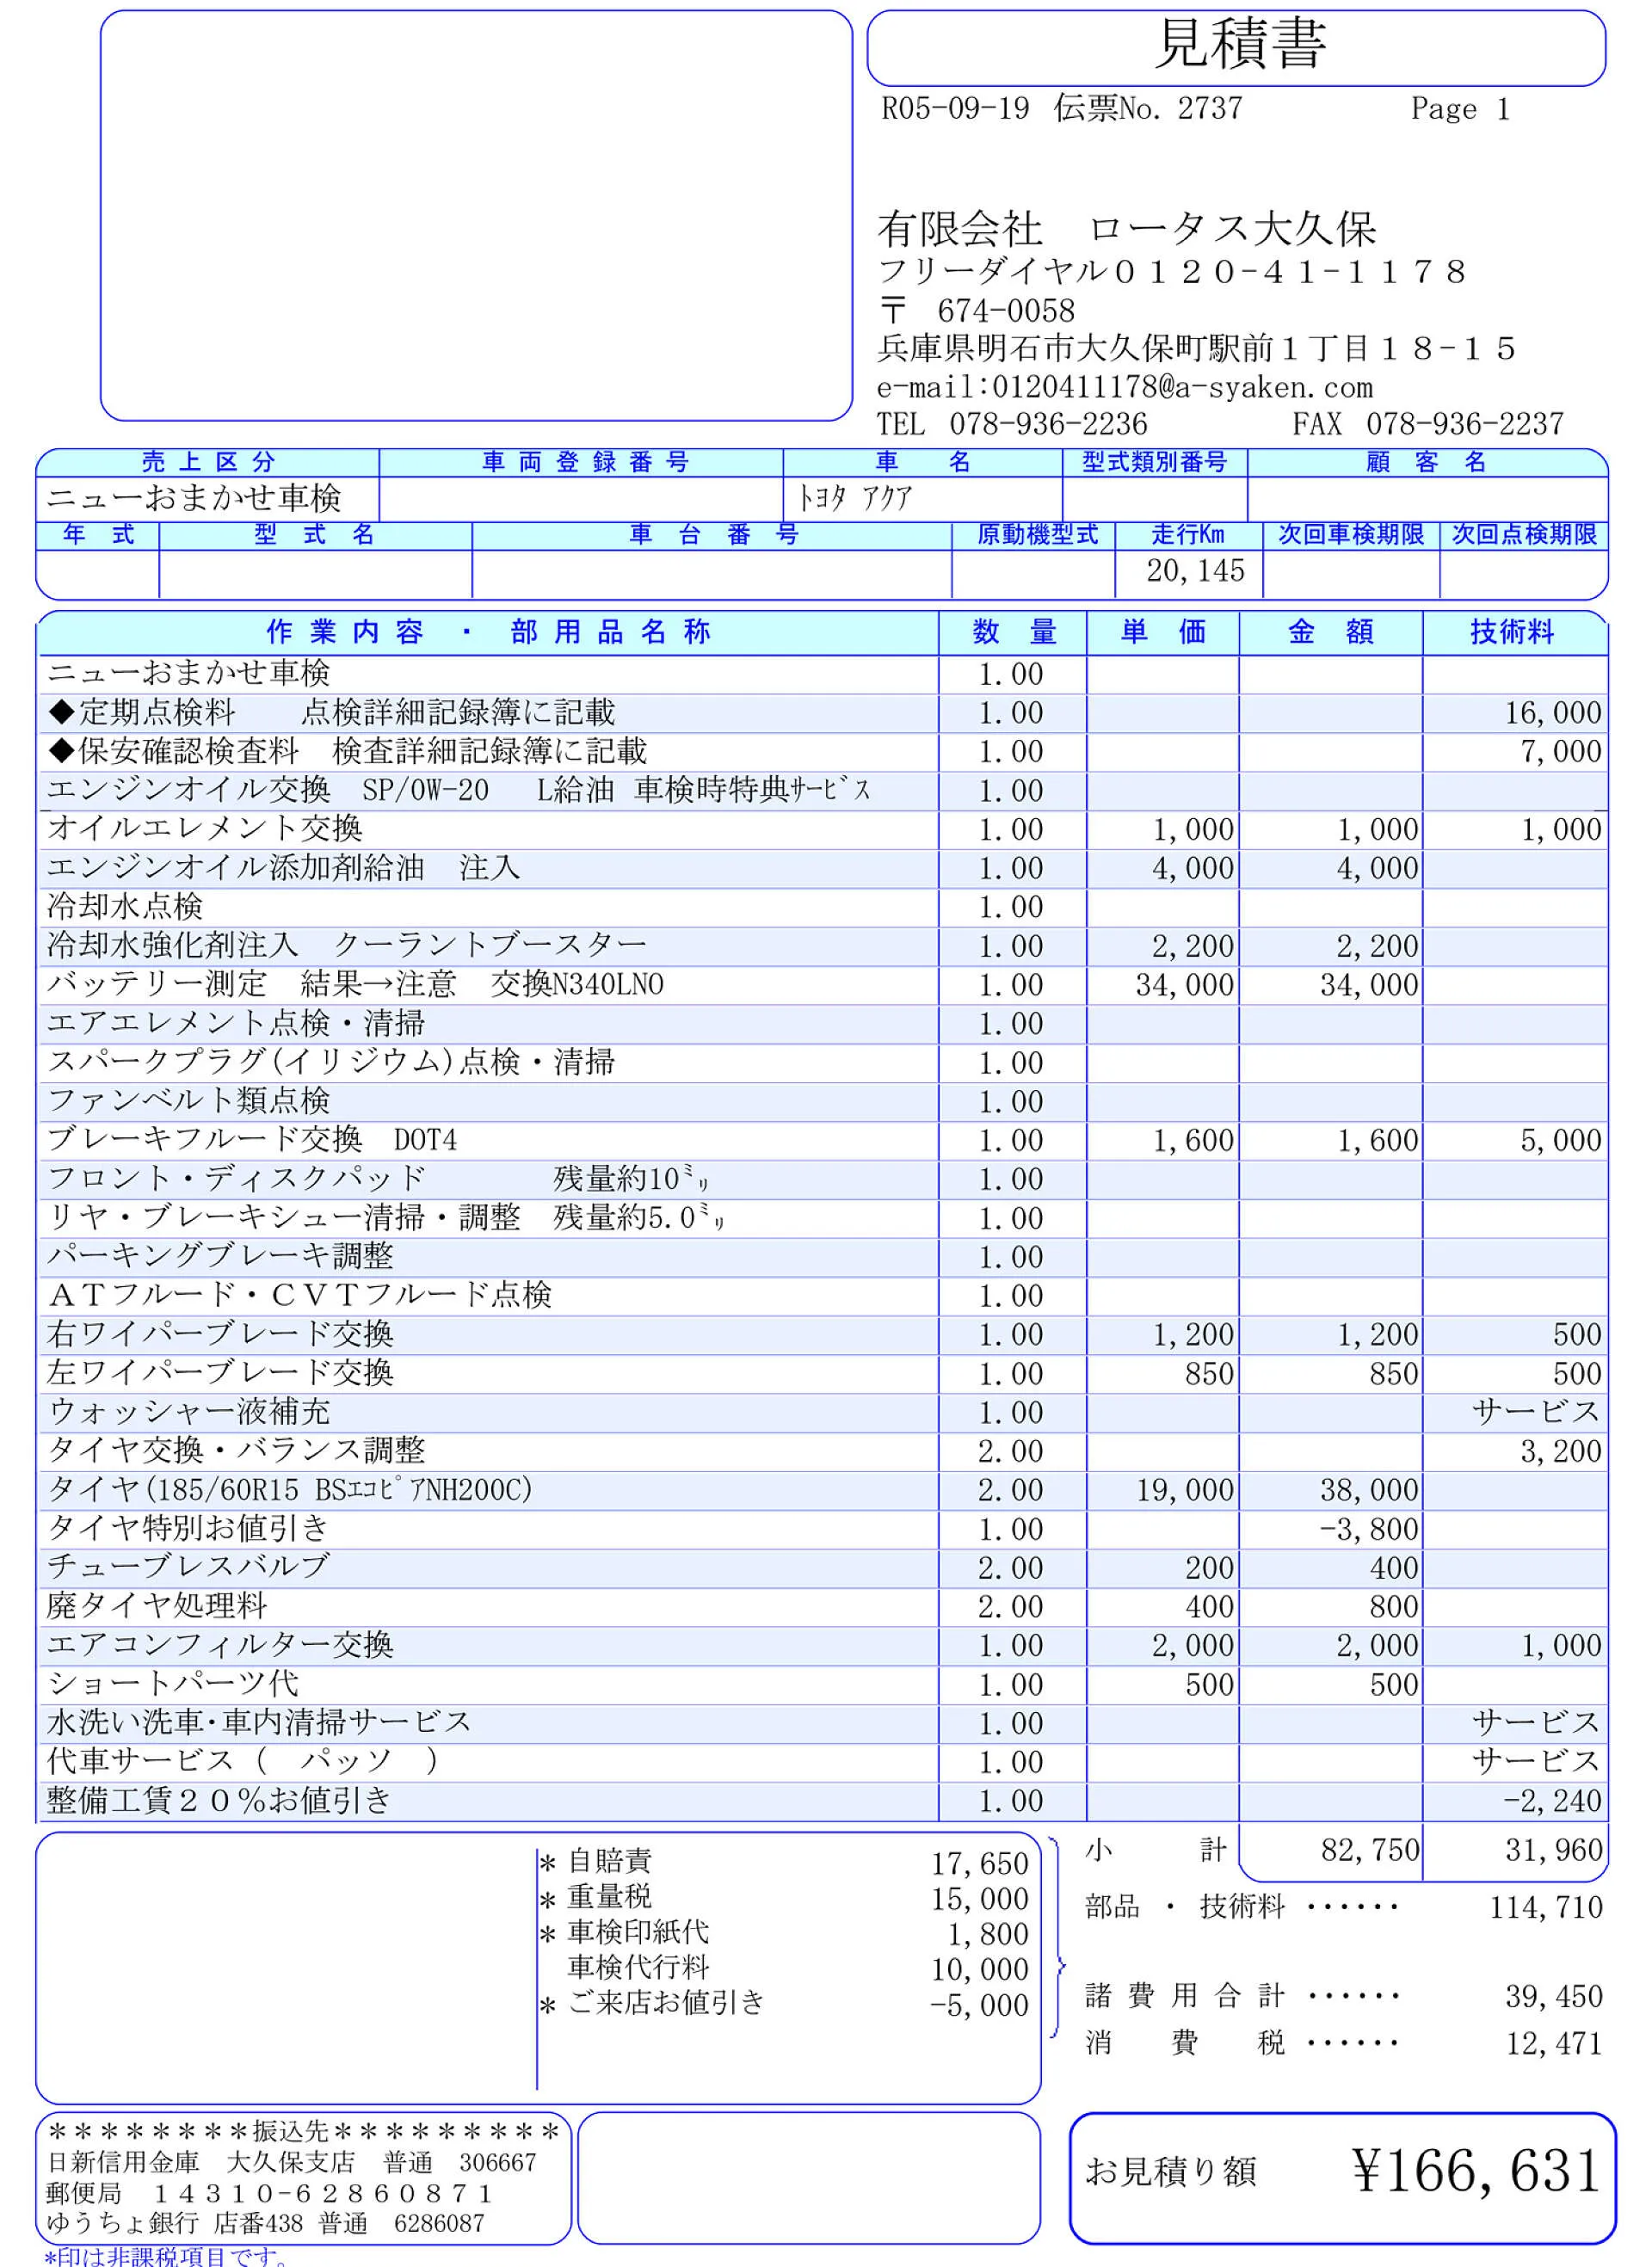Select the バッテリー測定 row
This screenshot has width=1652, height=2267.
tap(822, 985)
